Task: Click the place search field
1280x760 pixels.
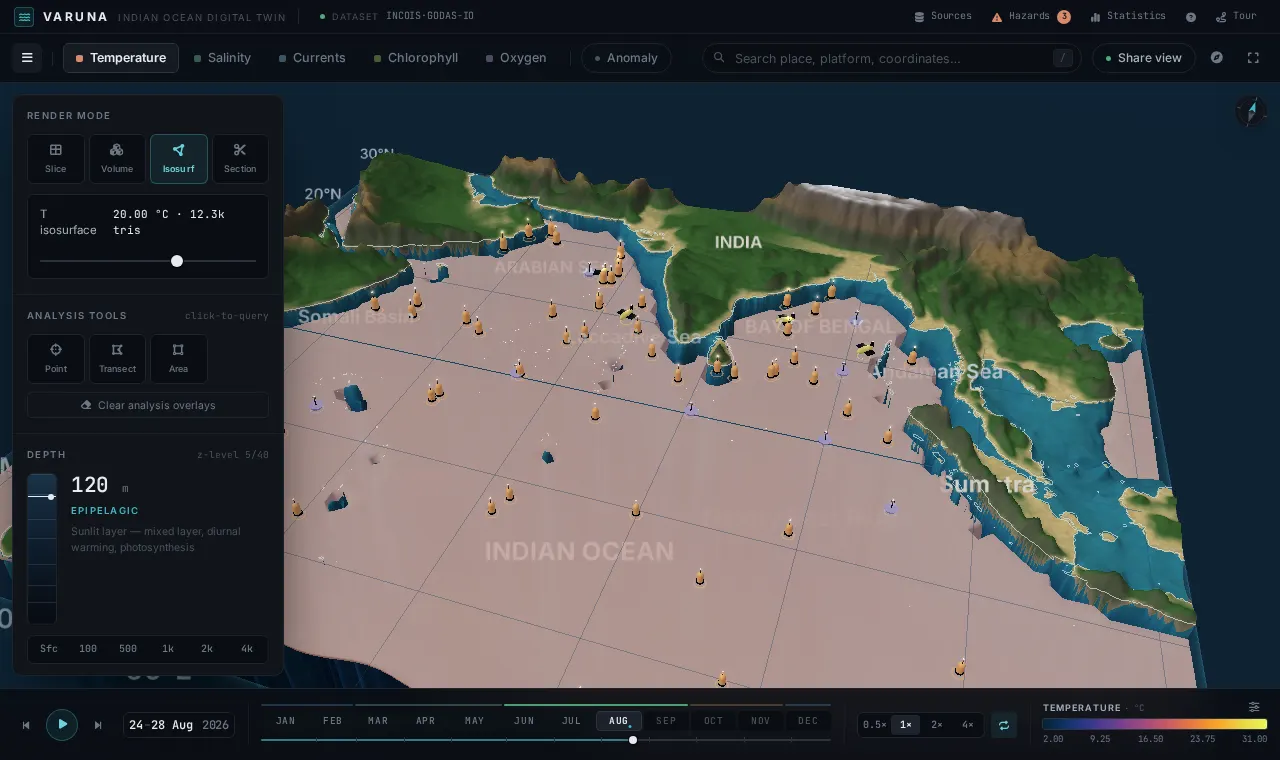Action: coord(892,58)
